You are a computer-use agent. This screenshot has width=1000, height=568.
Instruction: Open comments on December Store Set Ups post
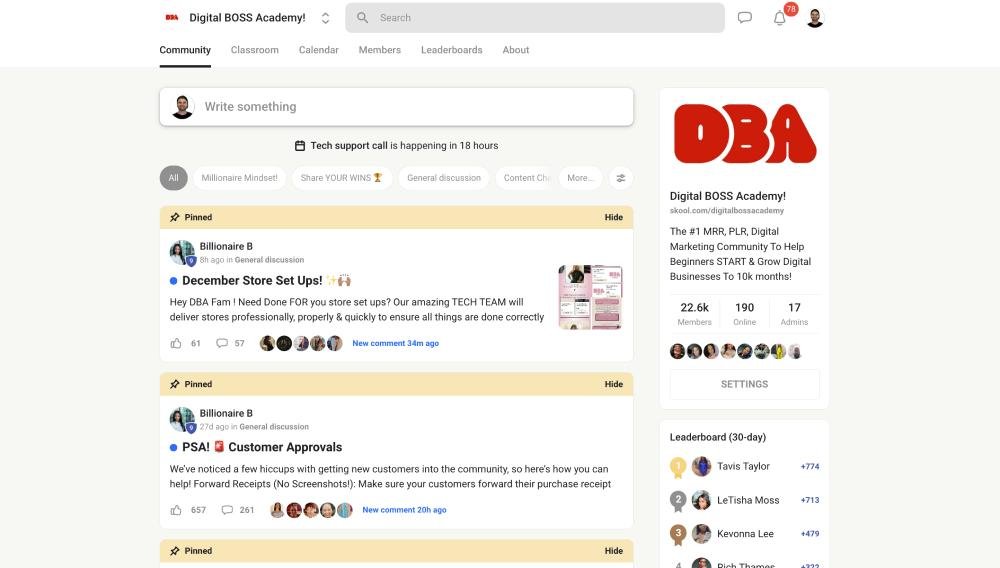[222, 343]
